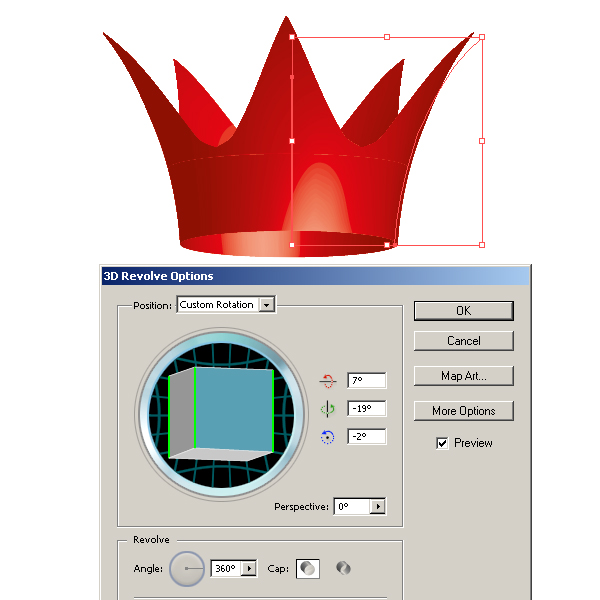The width and height of the screenshot is (600, 600).
Task: Open the Perspective slider arrow
Action: [x=378, y=506]
